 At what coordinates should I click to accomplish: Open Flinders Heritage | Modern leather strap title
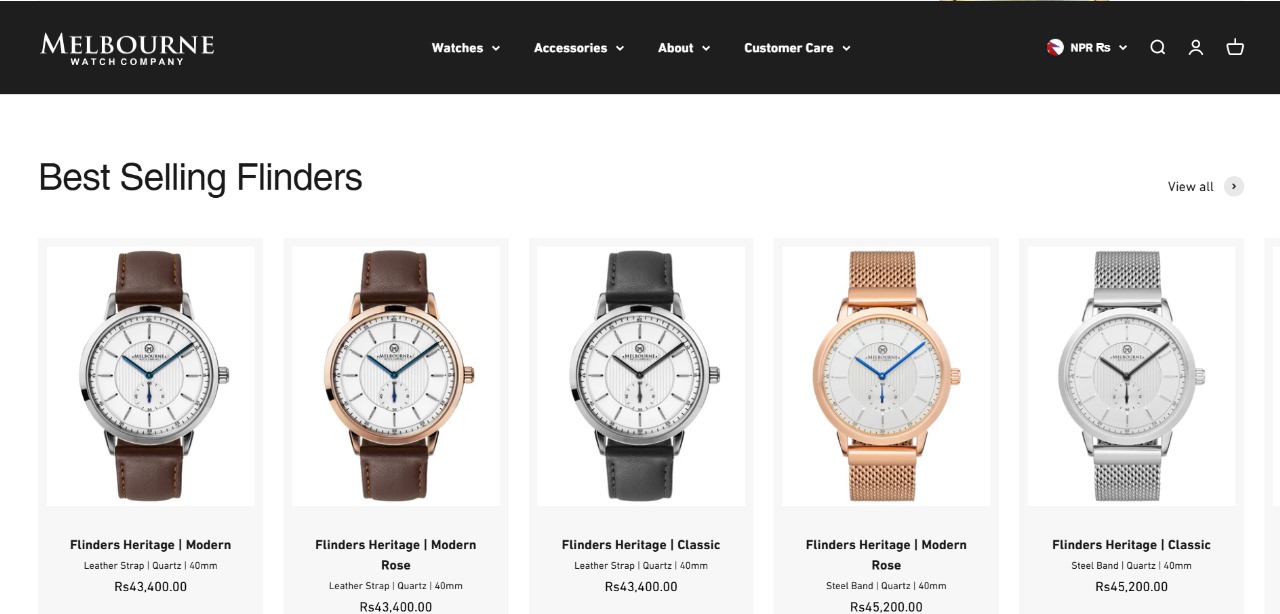coord(150,545)
